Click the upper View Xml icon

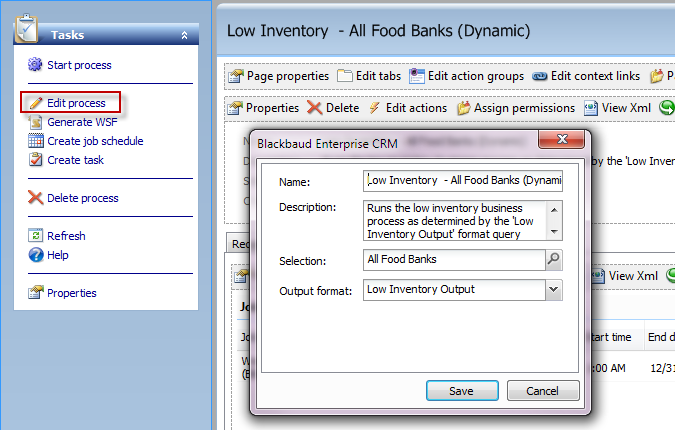point(591,108)
